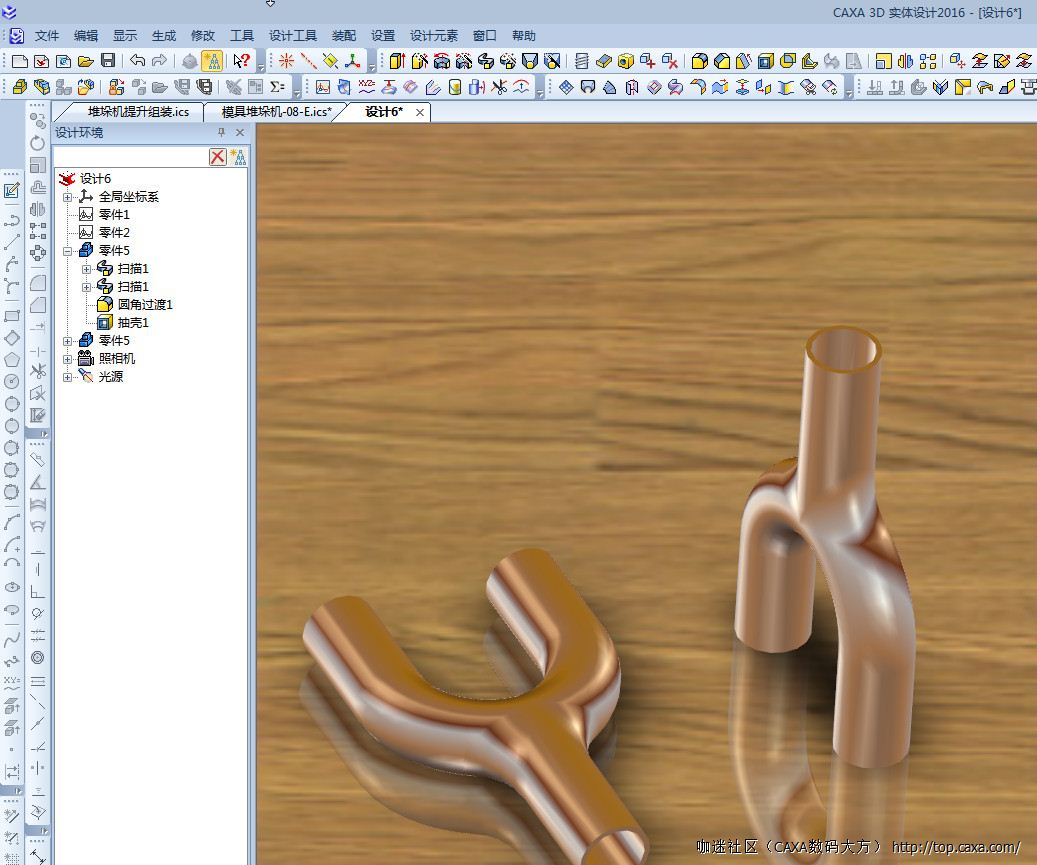Expand the 照相机 node
Screen dimensions: 1037x865
tap(67, 359)
